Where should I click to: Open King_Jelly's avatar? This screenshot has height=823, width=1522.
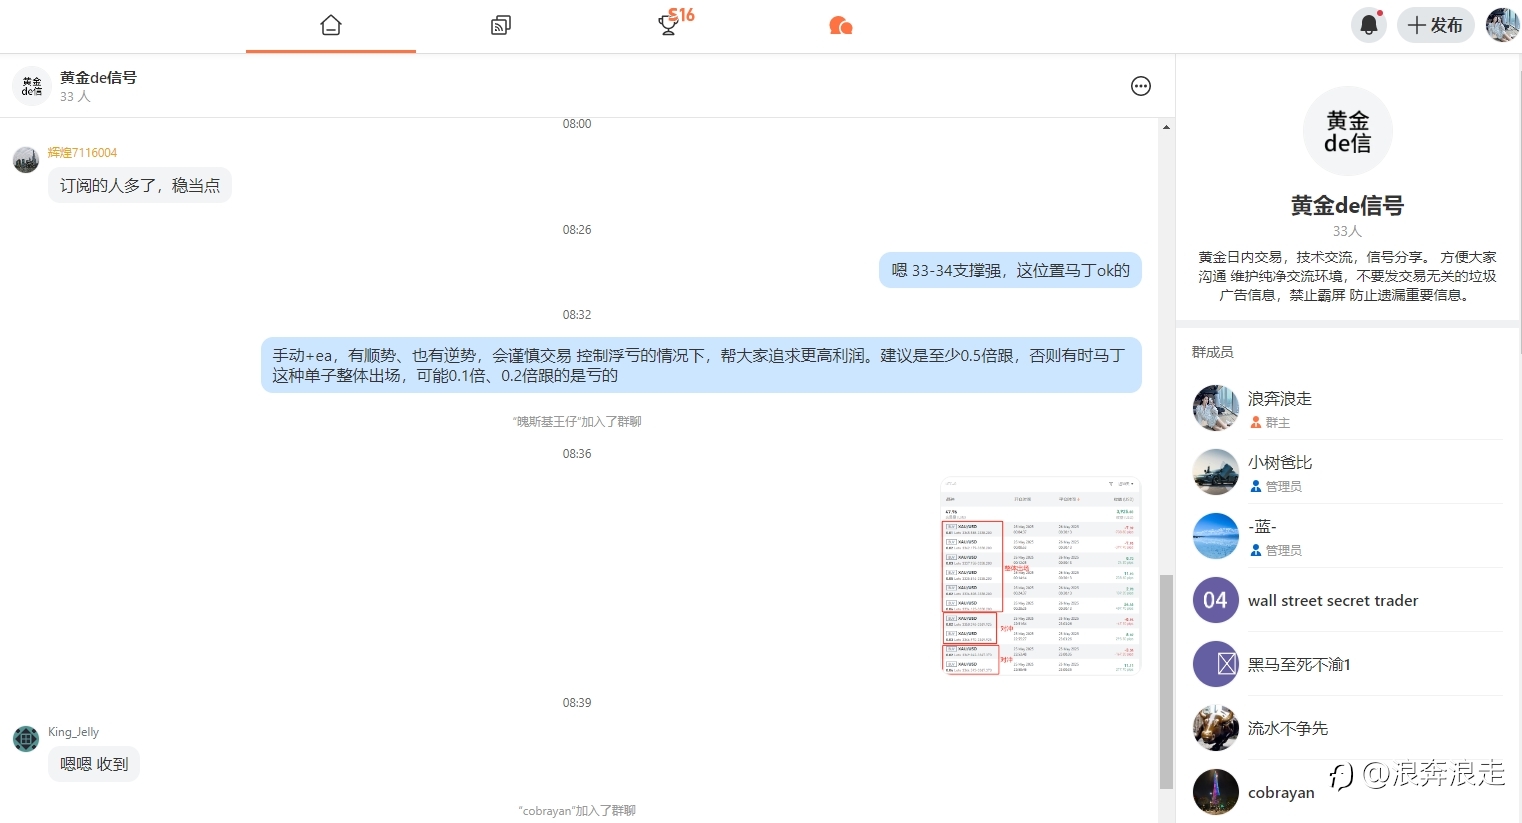tap(26, 738)
